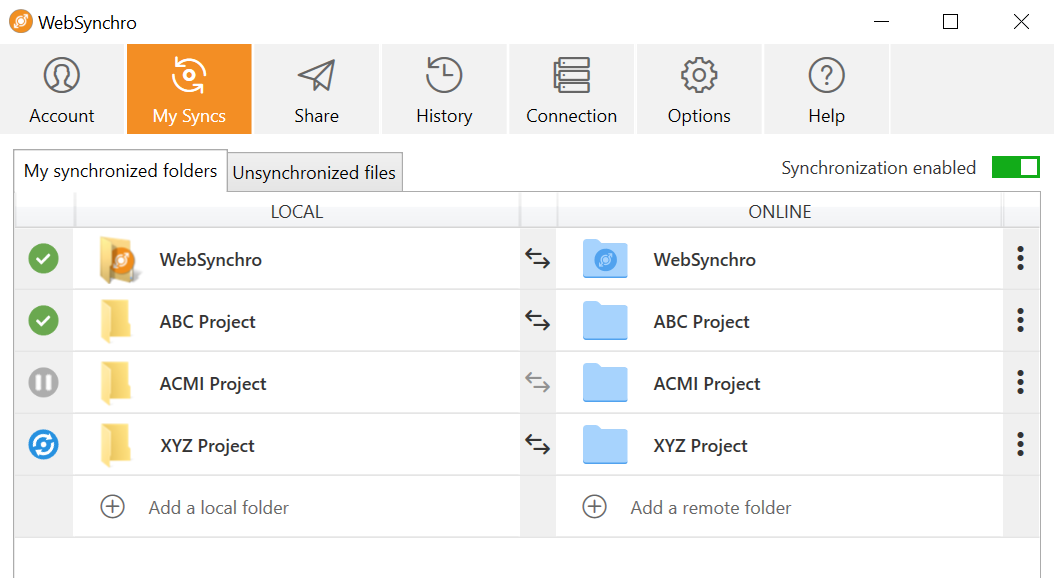Image resolution: width=1054 pixels, height=578 pixels.
Task: Click the WebSynchro logo in title bar
Action: pos(21,22)
